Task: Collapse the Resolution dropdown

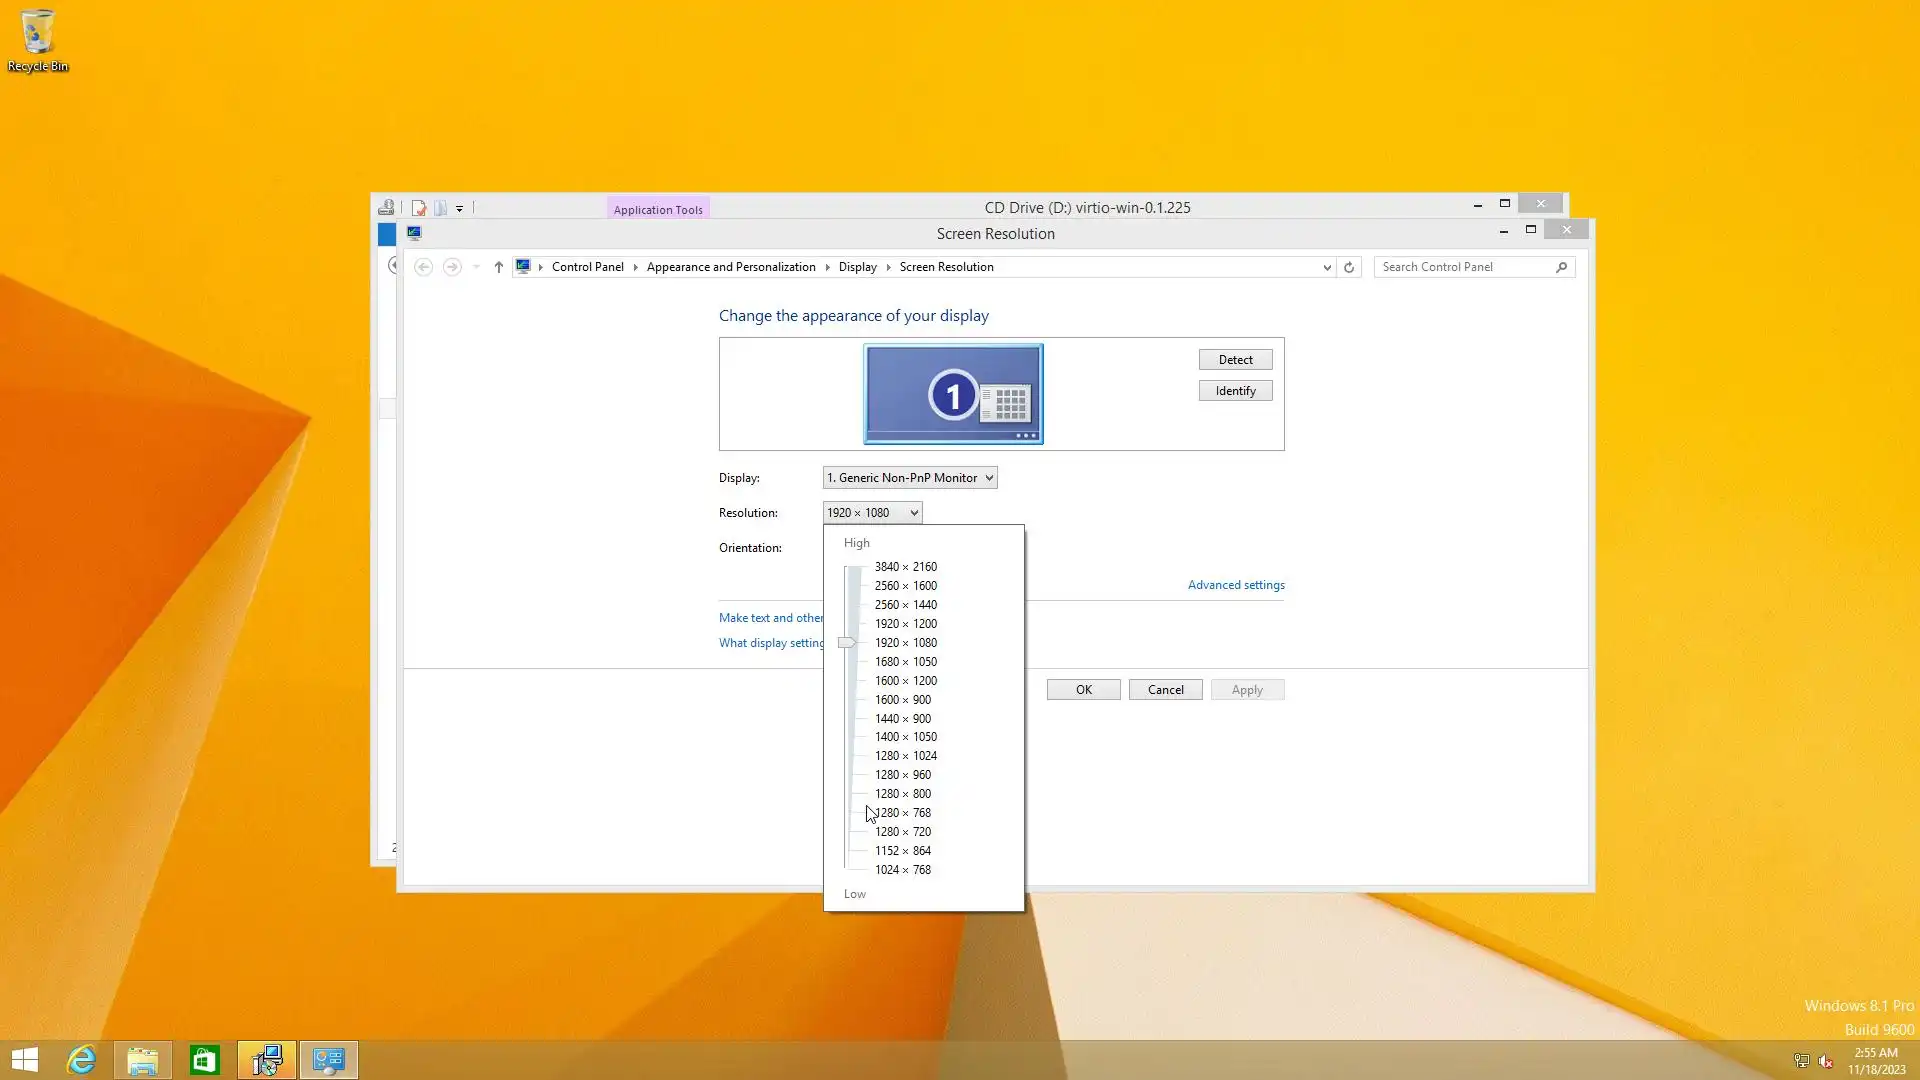Action: tap(872, 513)
